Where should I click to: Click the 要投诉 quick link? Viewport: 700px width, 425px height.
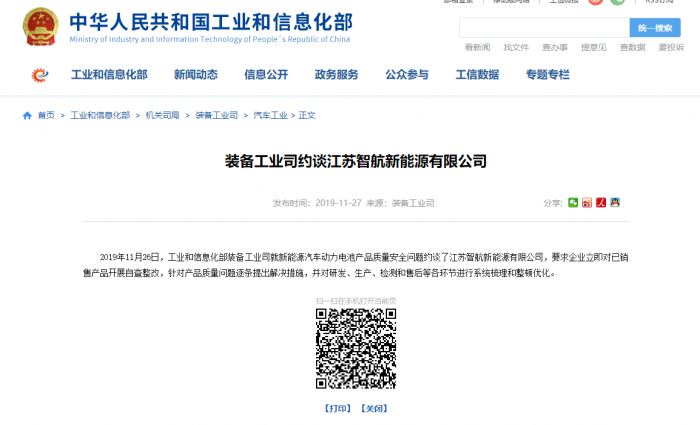click(x=671, y=47)
